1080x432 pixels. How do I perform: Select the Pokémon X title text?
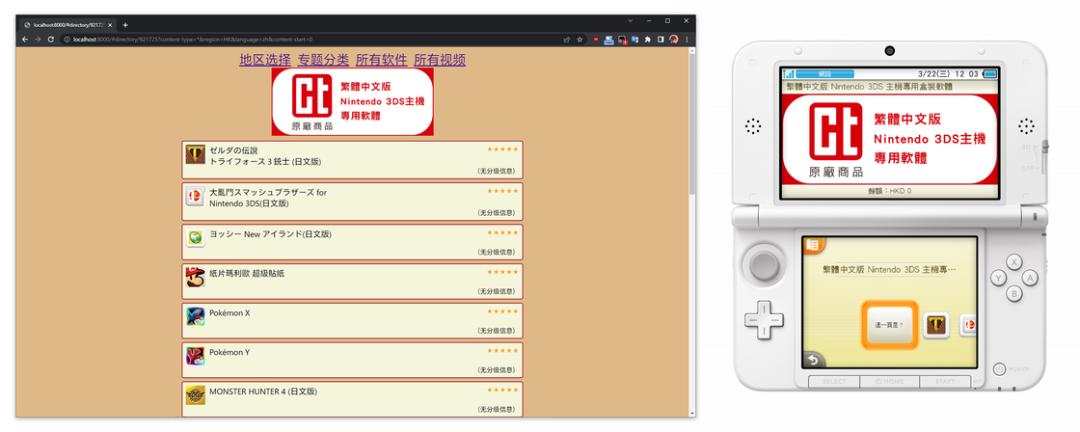tap(229, 313)
